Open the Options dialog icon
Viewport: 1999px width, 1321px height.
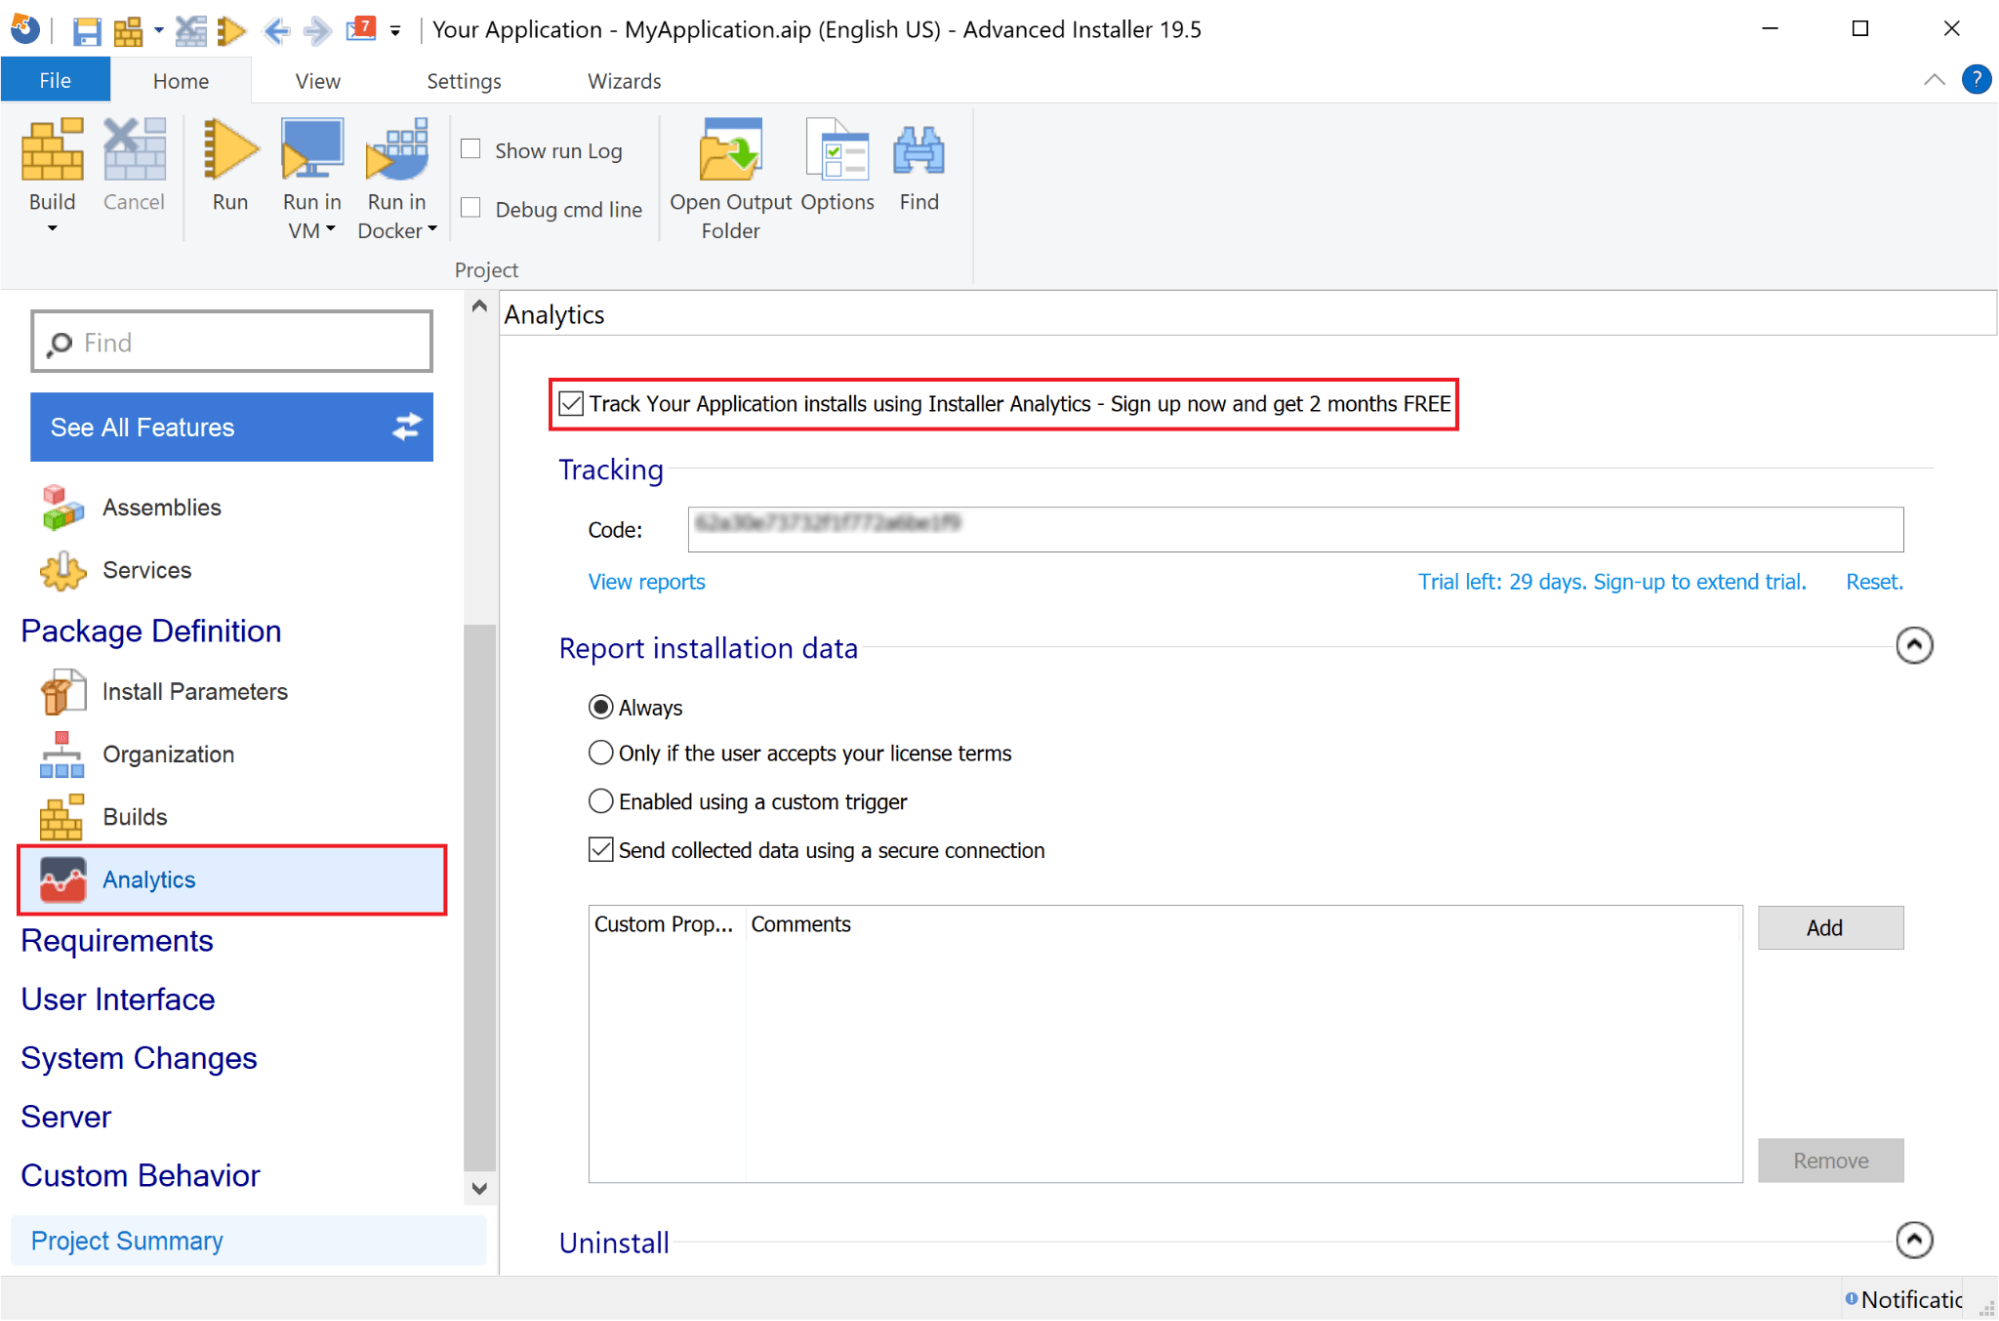[x=836, y=151]
